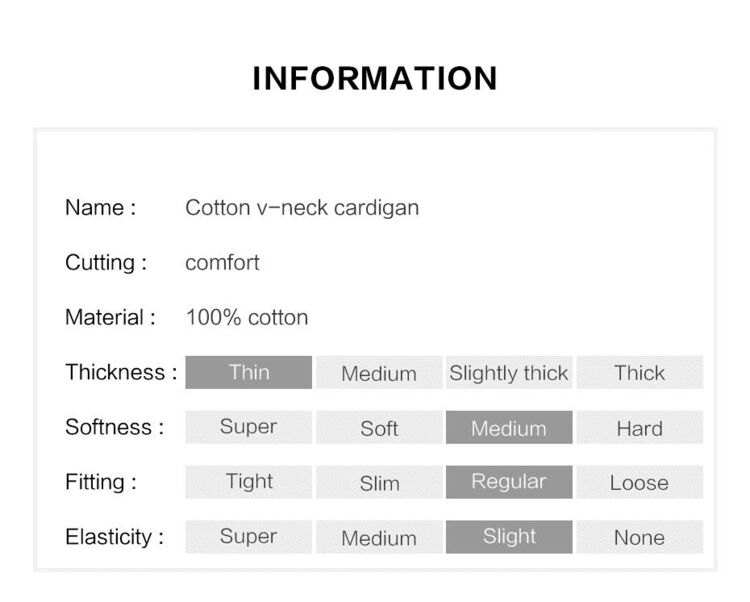Screen dimensions: 750x602
Task: Pick Soft in Softness row
Action: [x=379, y=427]
